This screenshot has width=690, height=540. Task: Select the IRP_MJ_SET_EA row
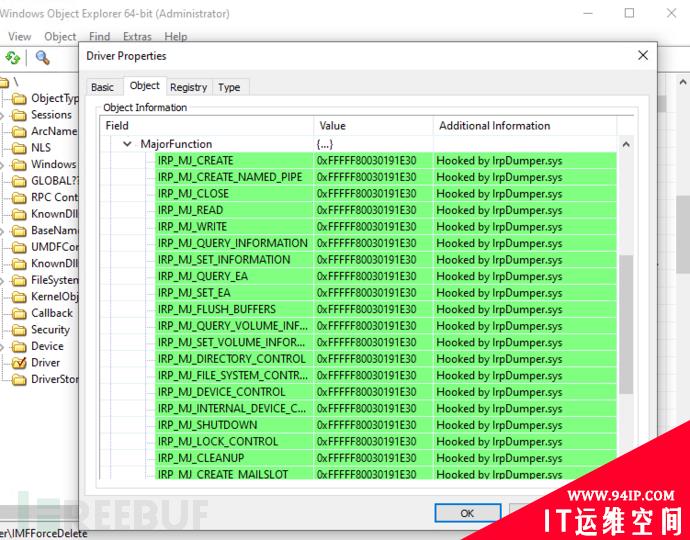pyautogui.click(x=385, y=293)
